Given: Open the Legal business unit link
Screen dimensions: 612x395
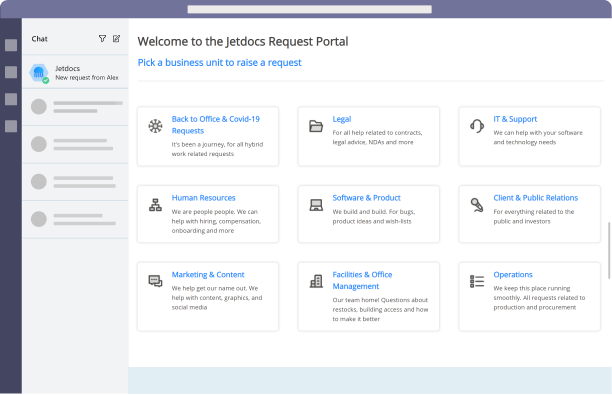Looking at the screenshot, I should point(342,119).
